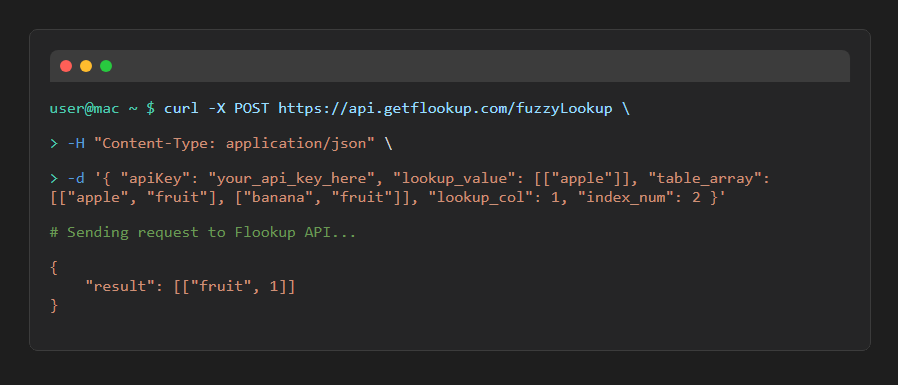
Task: Click the red close window dot
Action: pos(66,66)
